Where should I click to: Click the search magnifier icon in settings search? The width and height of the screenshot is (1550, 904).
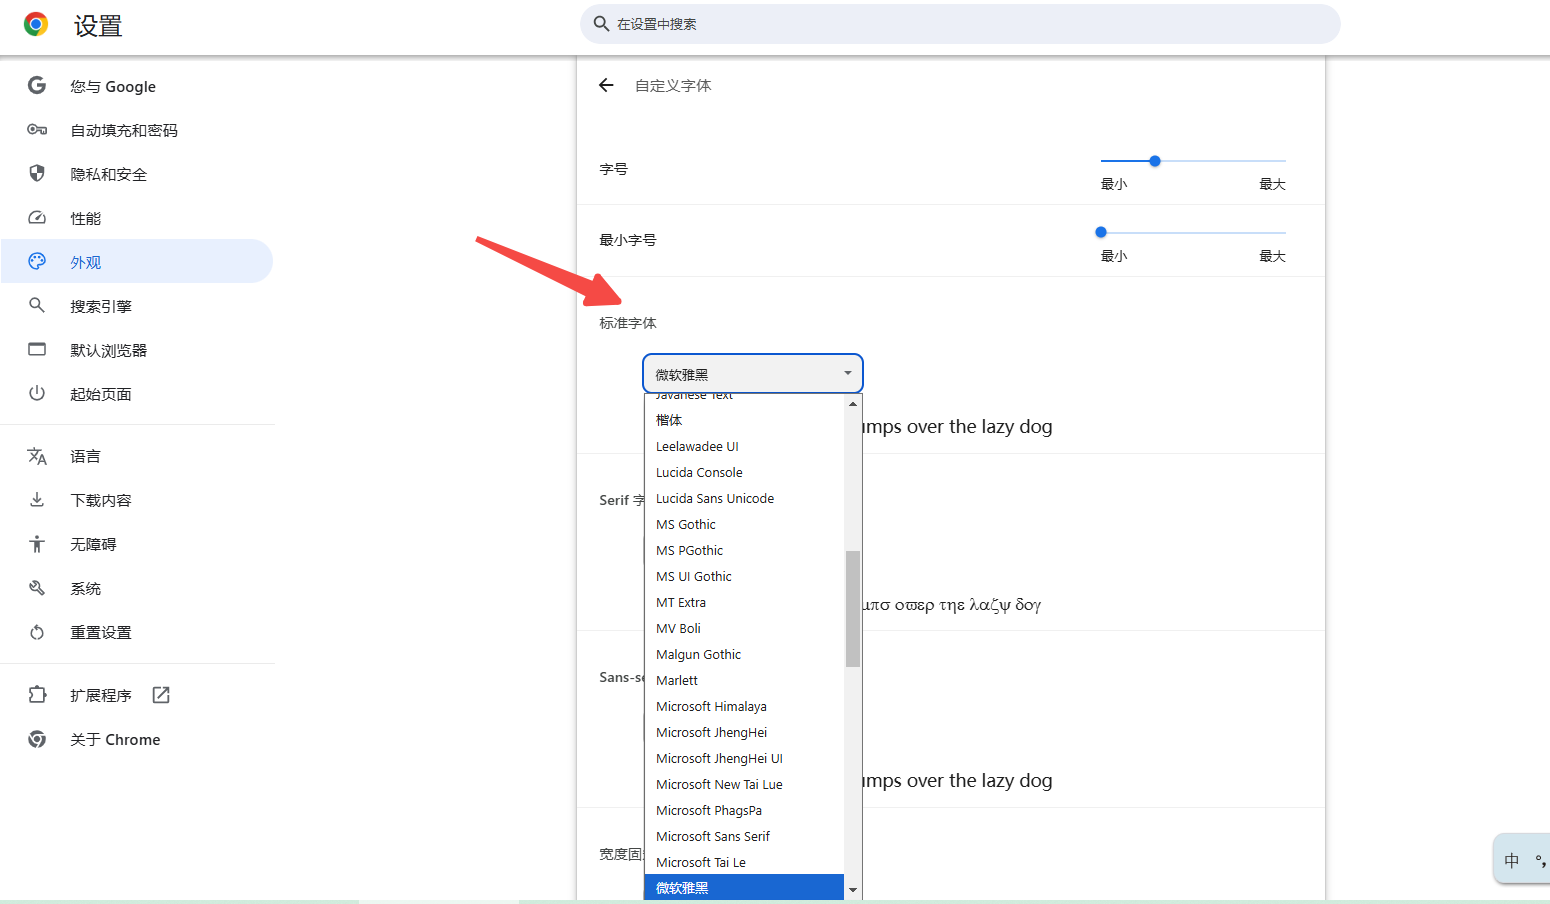tap(601, 24)
